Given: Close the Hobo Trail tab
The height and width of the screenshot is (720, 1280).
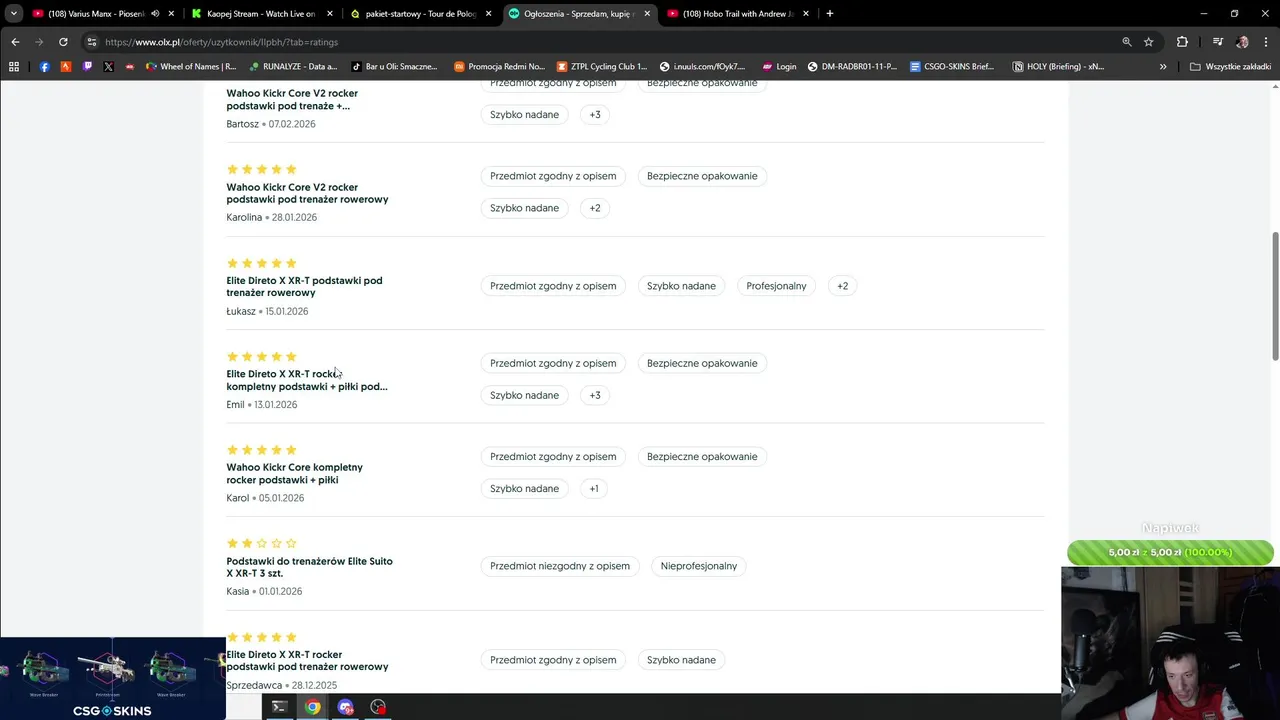Looking at the screenshot, I should [806, 14].
